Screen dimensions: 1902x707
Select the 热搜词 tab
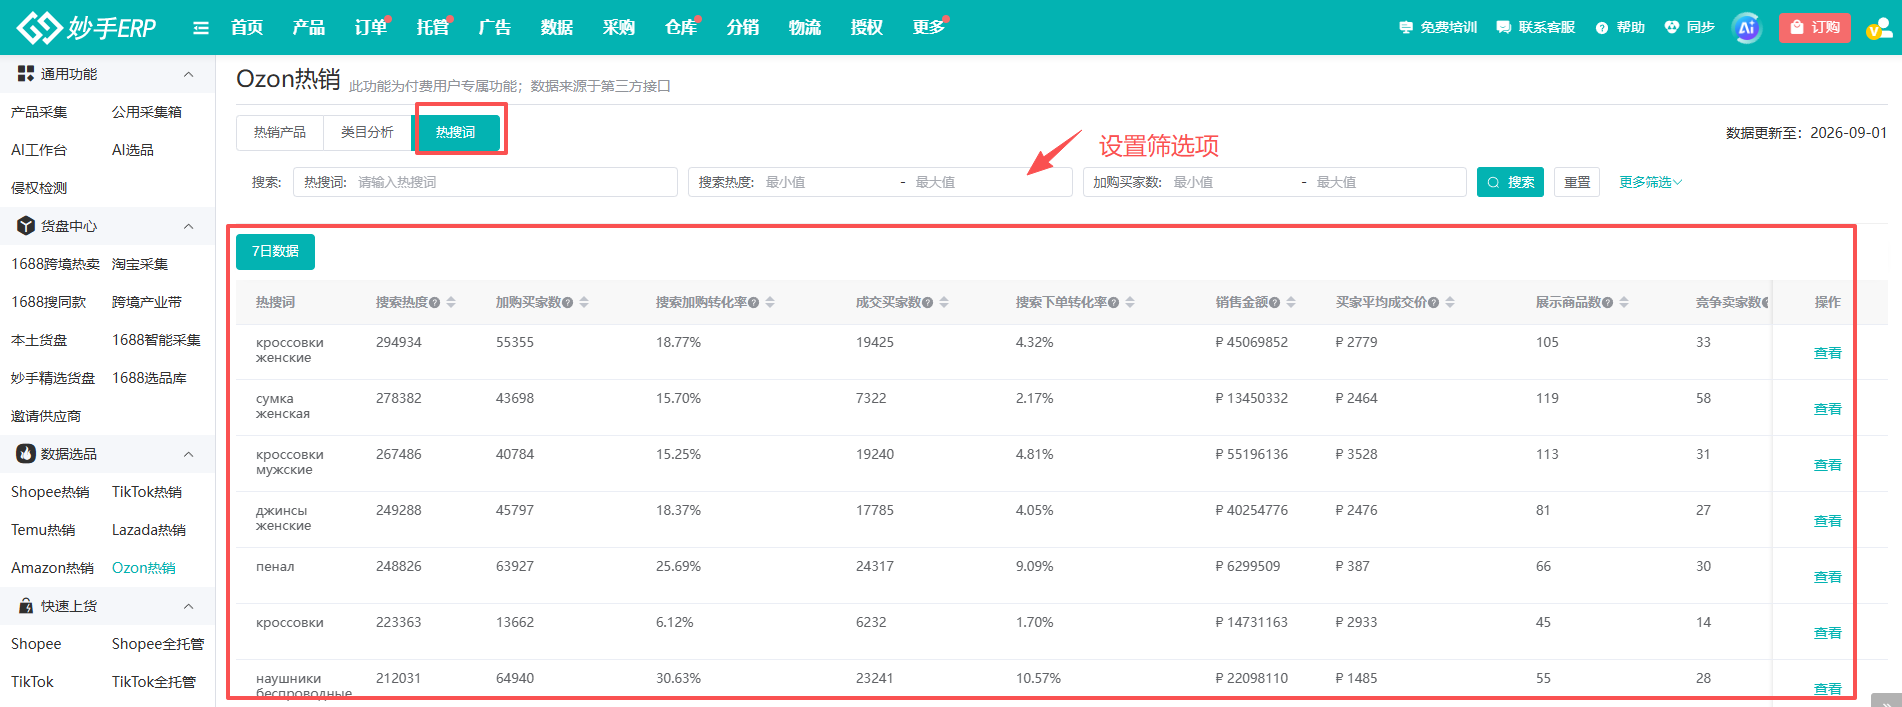point(456,132)
